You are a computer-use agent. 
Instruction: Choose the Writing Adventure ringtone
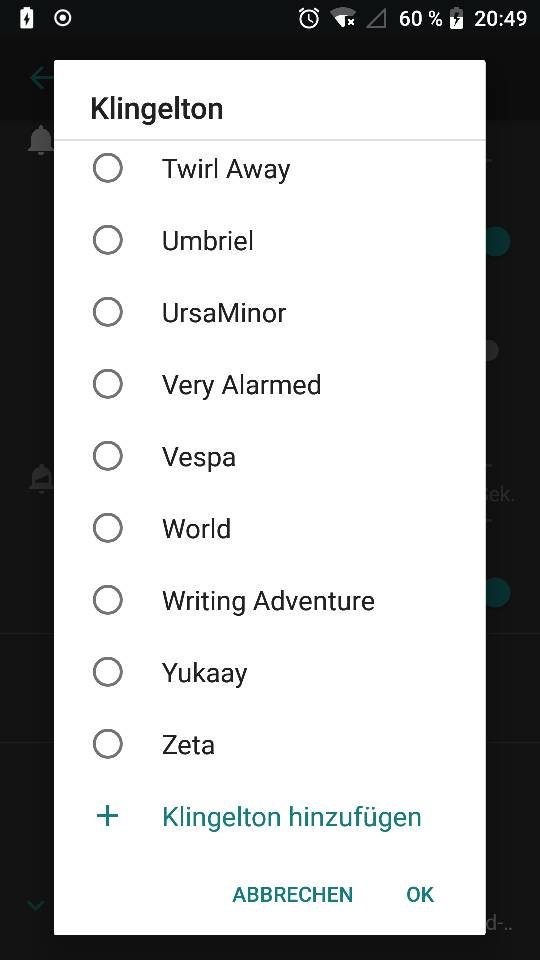(270, 600)
